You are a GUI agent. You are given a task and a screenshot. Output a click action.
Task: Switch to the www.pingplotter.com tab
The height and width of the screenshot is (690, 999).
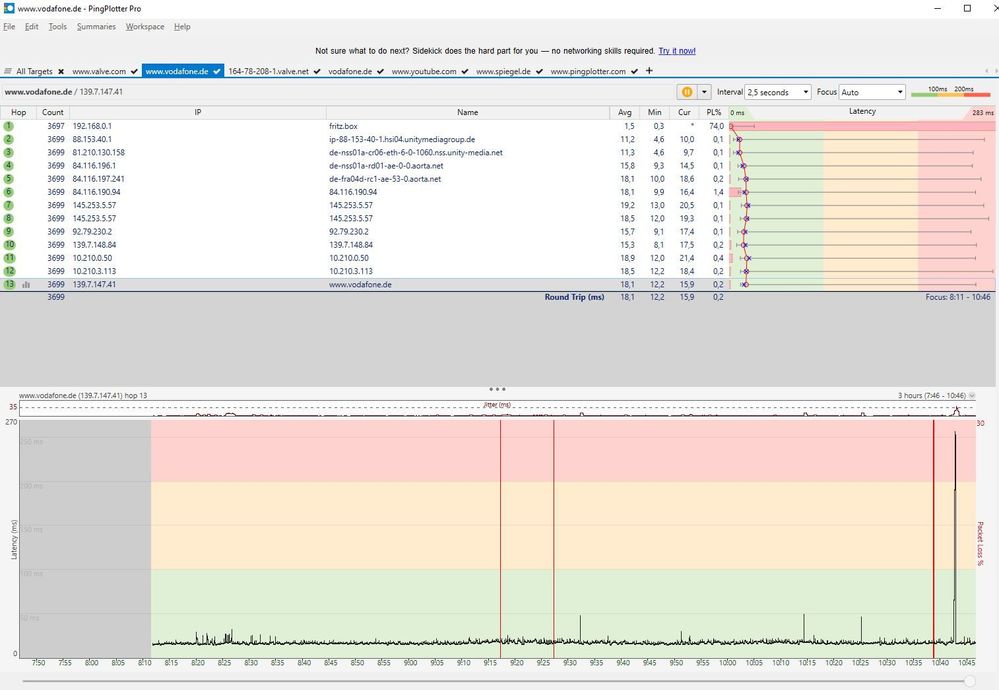point(588,72)
